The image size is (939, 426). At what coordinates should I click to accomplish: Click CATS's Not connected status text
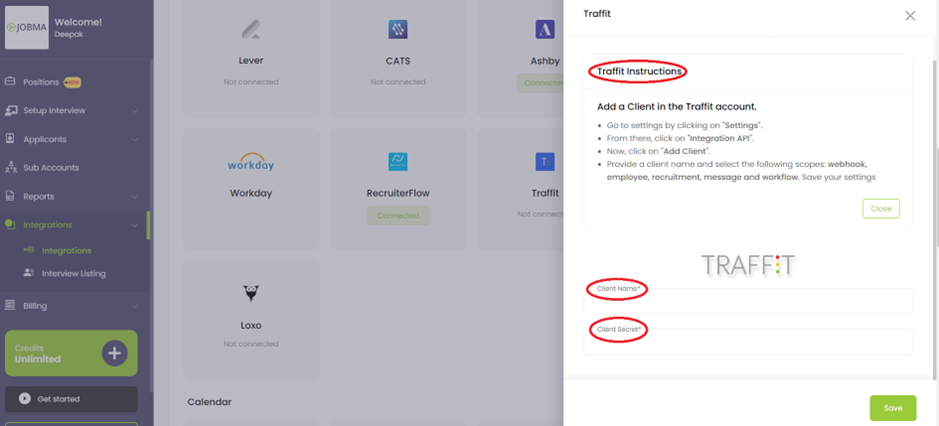[x=398, y=82]
